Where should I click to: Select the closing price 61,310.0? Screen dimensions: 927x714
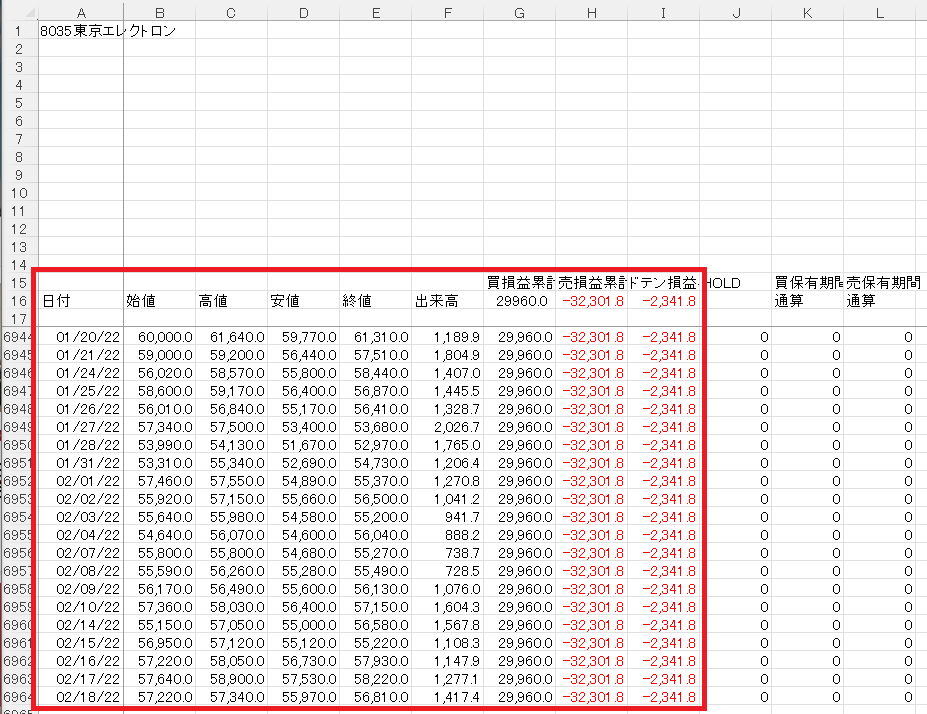pos(376,337)
